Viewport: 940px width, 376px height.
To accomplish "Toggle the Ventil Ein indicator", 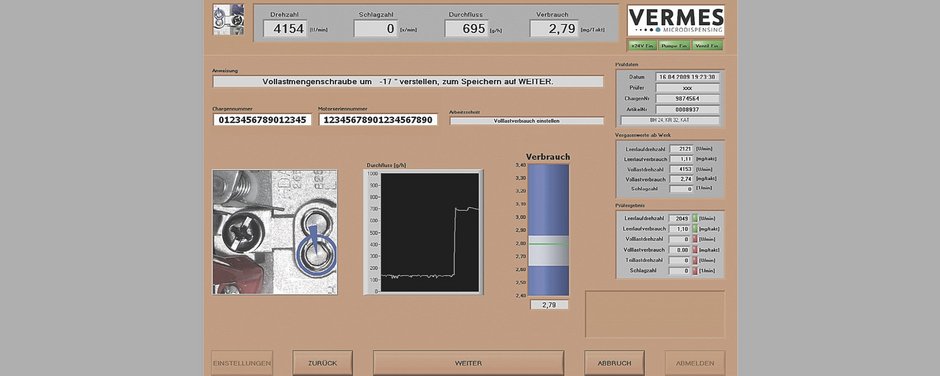I will 707,46.
